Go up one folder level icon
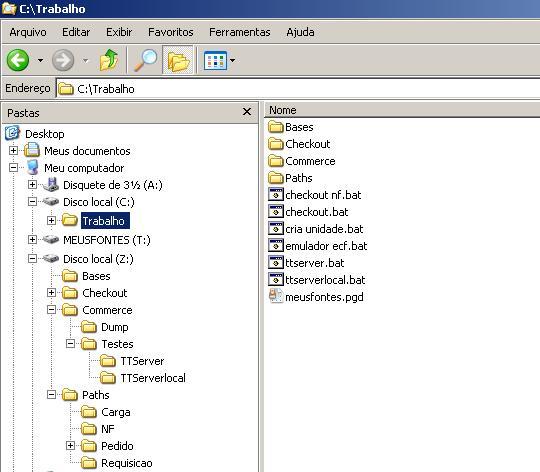The height and width of the screenshot is (472, 540). [109, 60]
